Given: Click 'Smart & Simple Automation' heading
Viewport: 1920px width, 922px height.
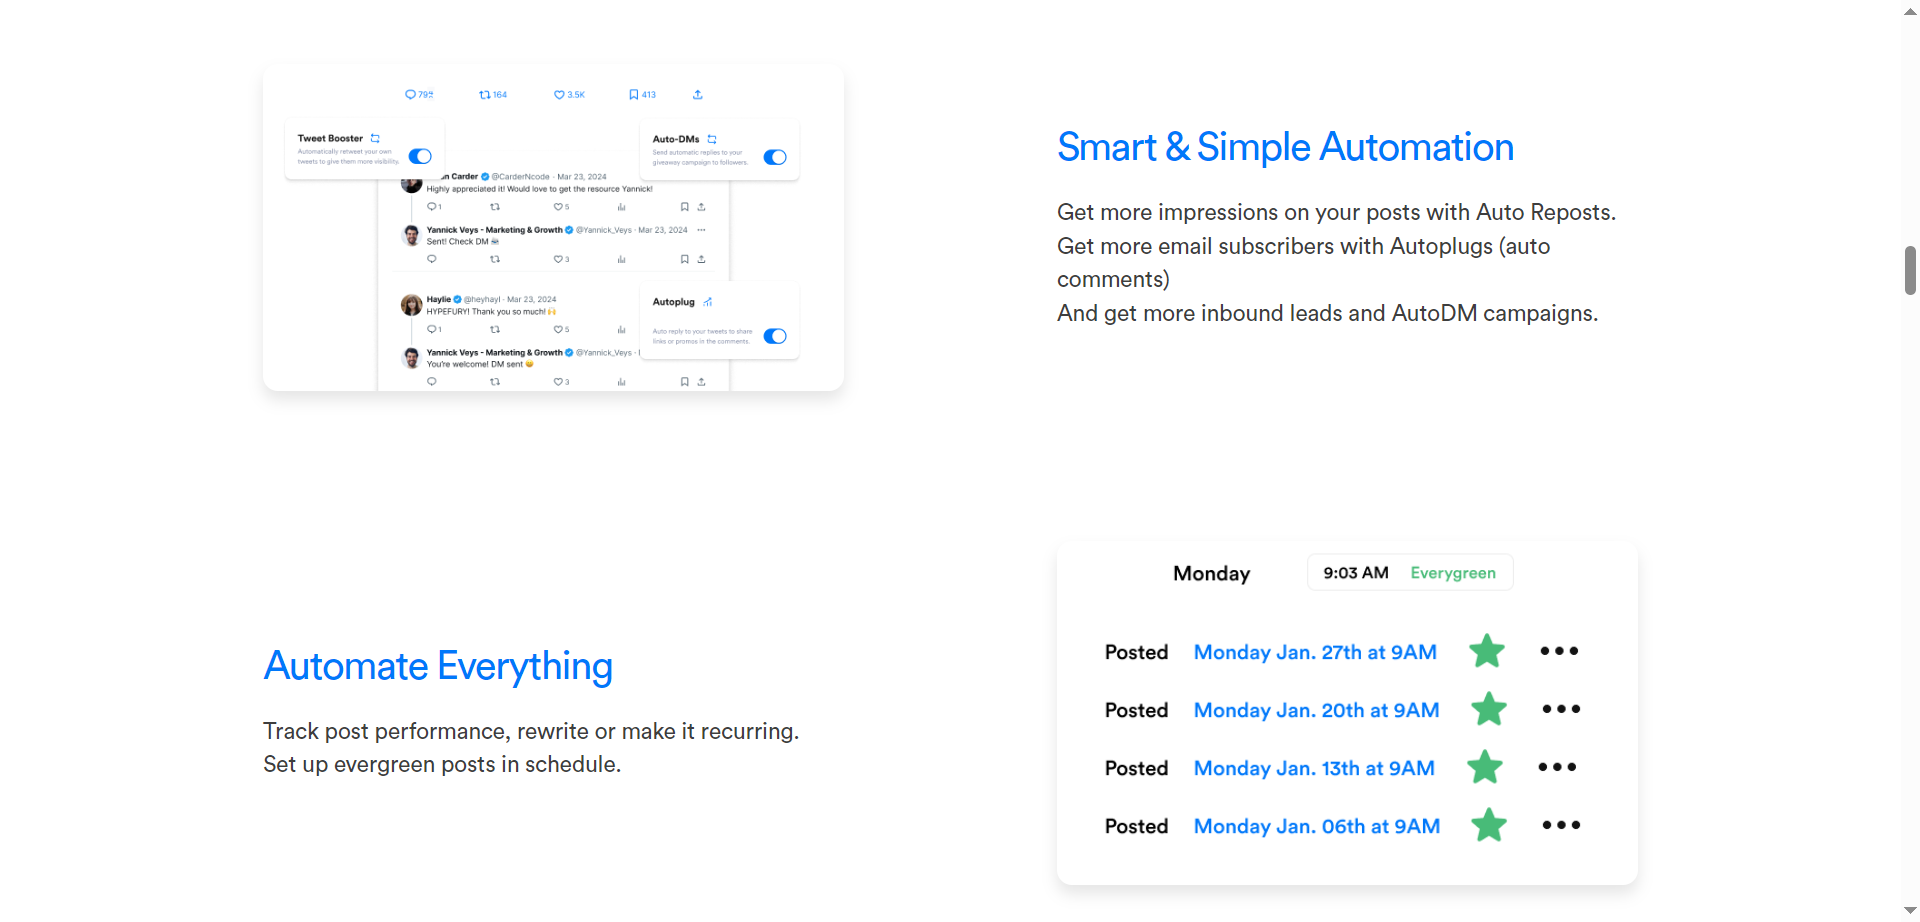Looking at the screenshot, I should click(1286, 147).
